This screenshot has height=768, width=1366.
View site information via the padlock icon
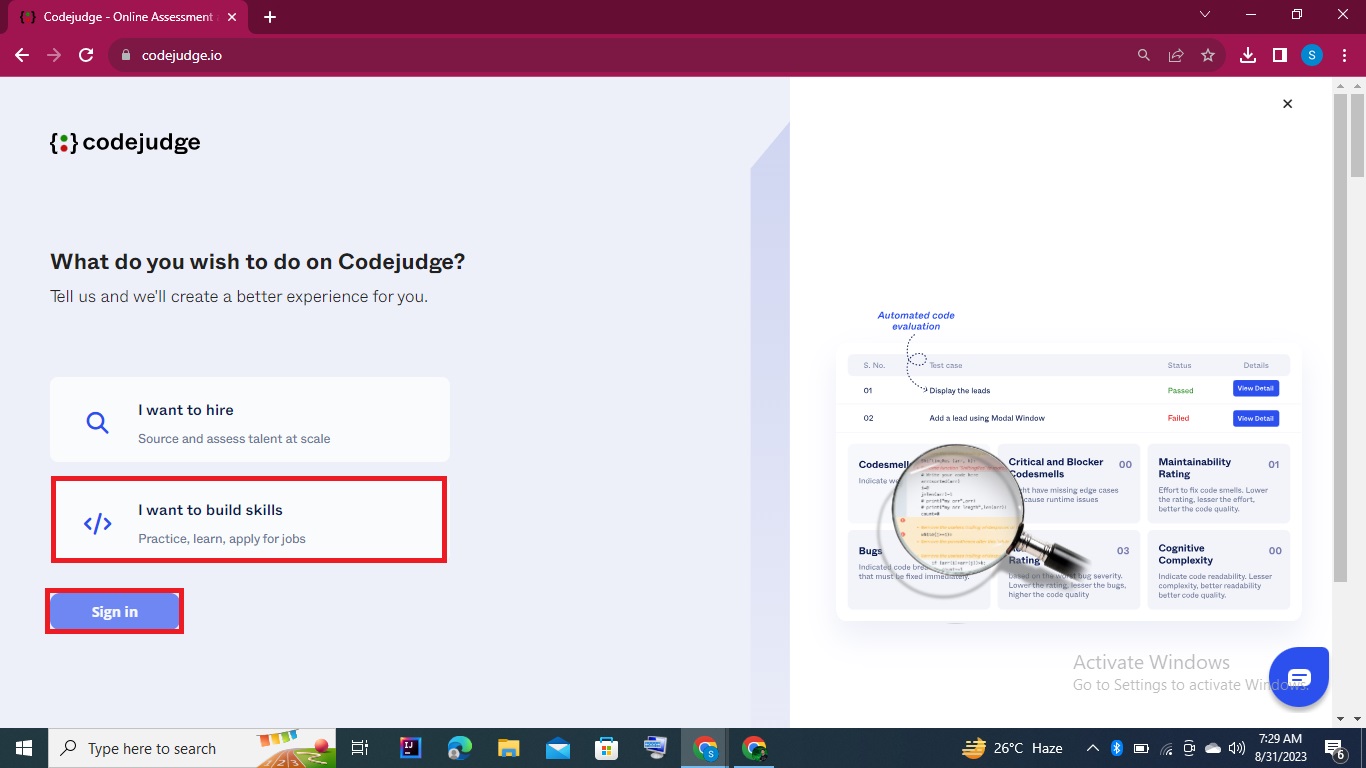[x=126, y=56]
